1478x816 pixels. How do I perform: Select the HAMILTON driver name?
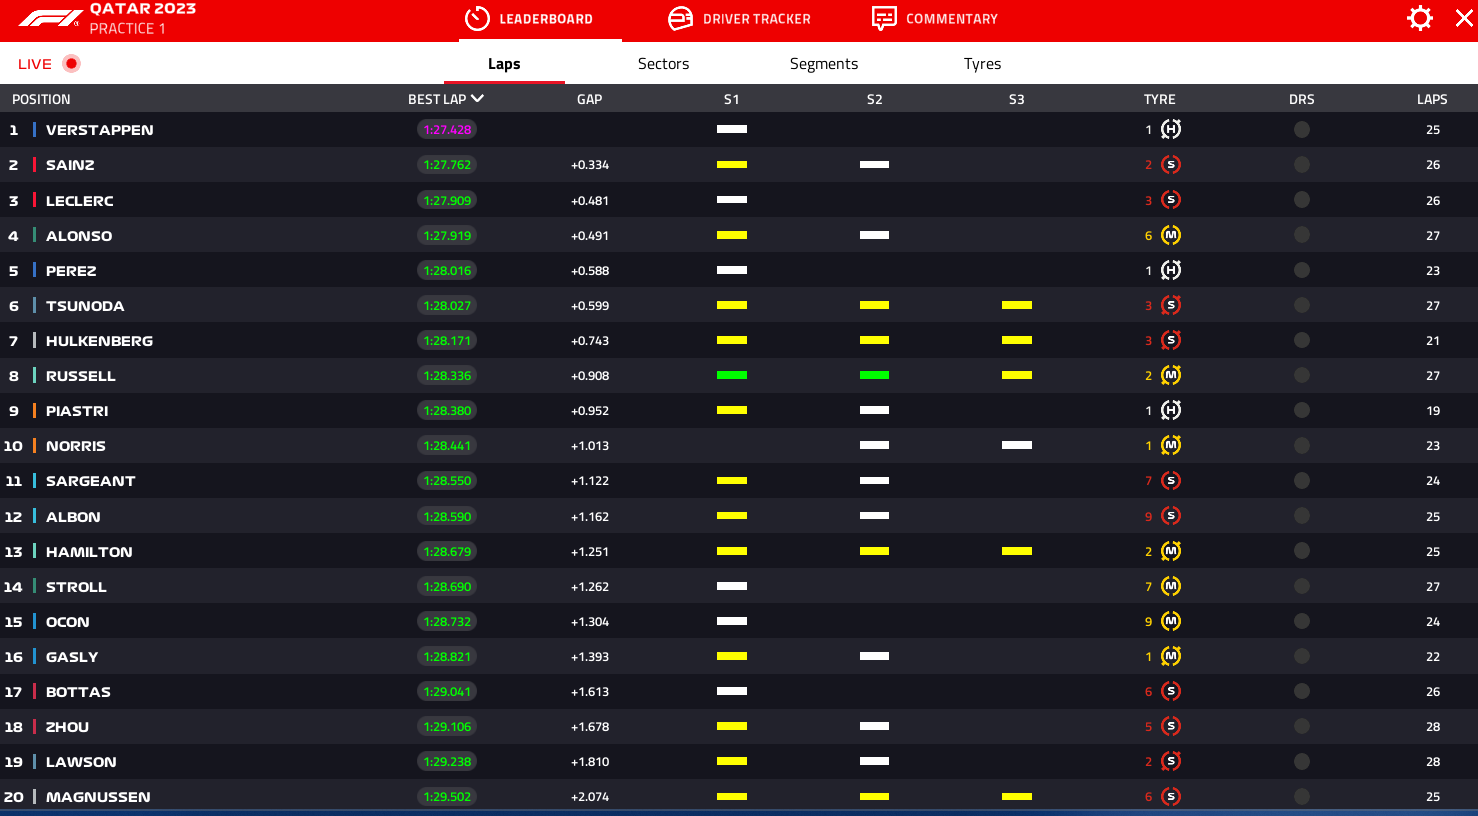coord(89,552)
